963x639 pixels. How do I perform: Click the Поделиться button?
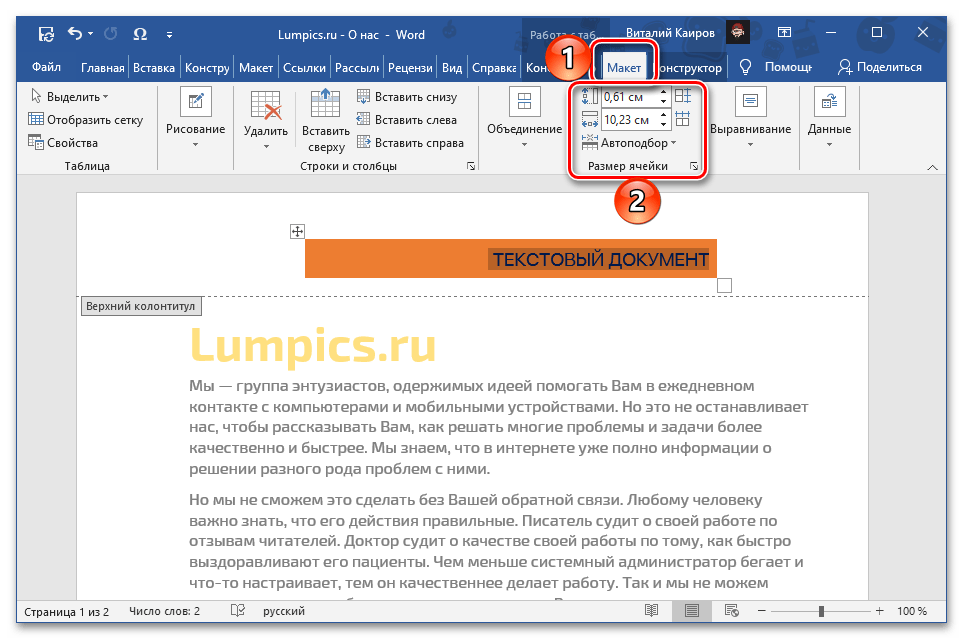click(880, 67)
